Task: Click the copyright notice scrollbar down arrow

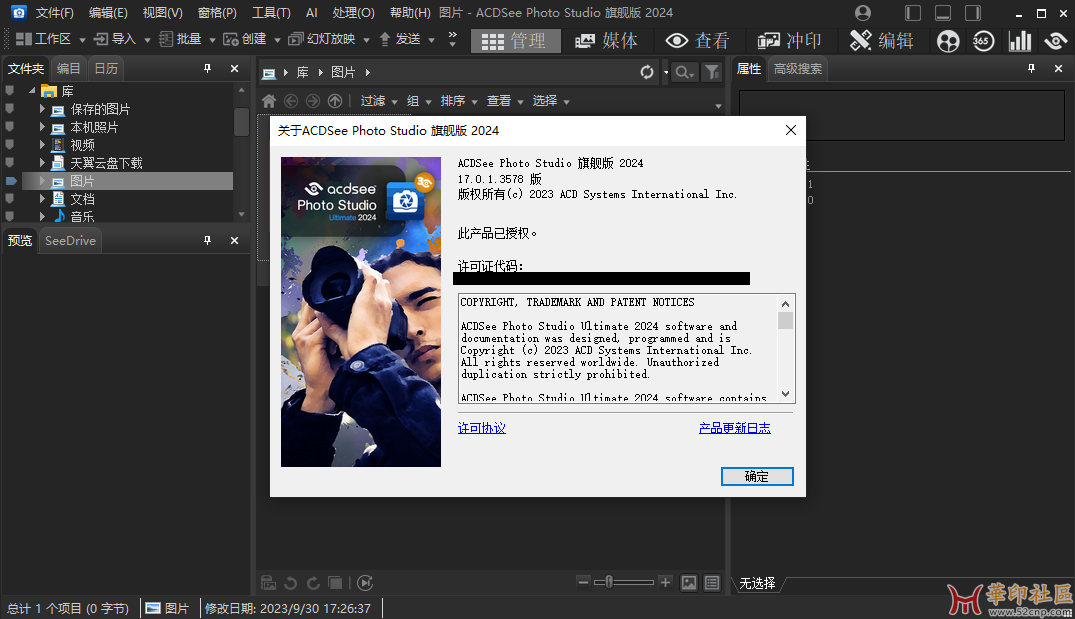Action: point(786,394)
